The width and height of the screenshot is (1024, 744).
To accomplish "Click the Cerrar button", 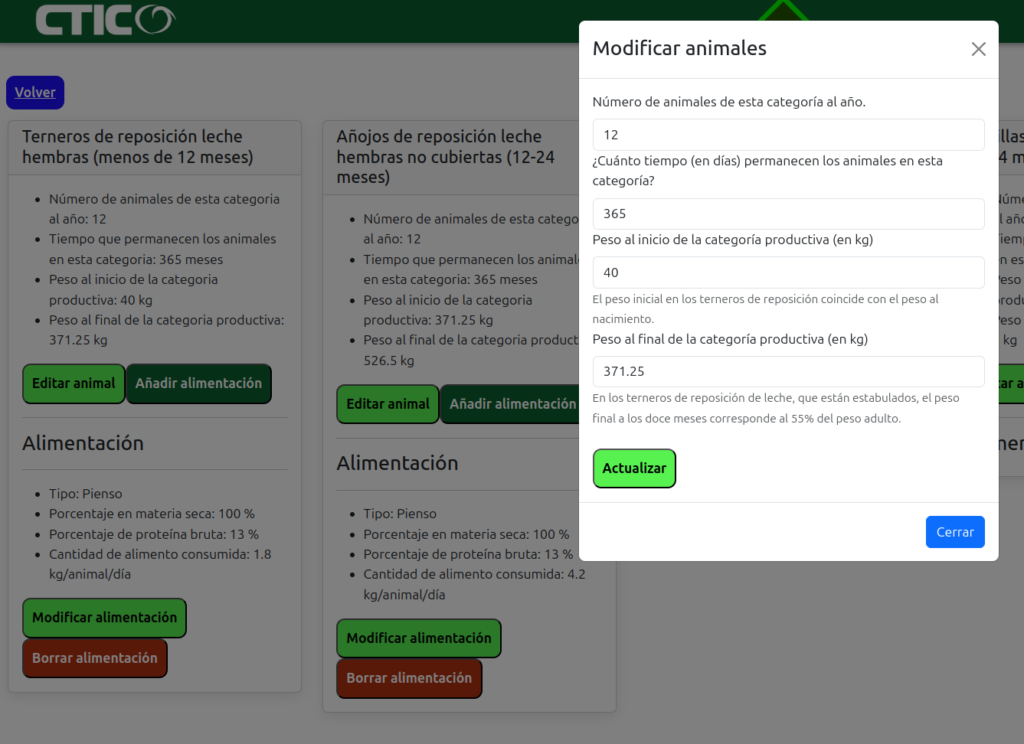I will pyautogui.click(x=955, y=532).
